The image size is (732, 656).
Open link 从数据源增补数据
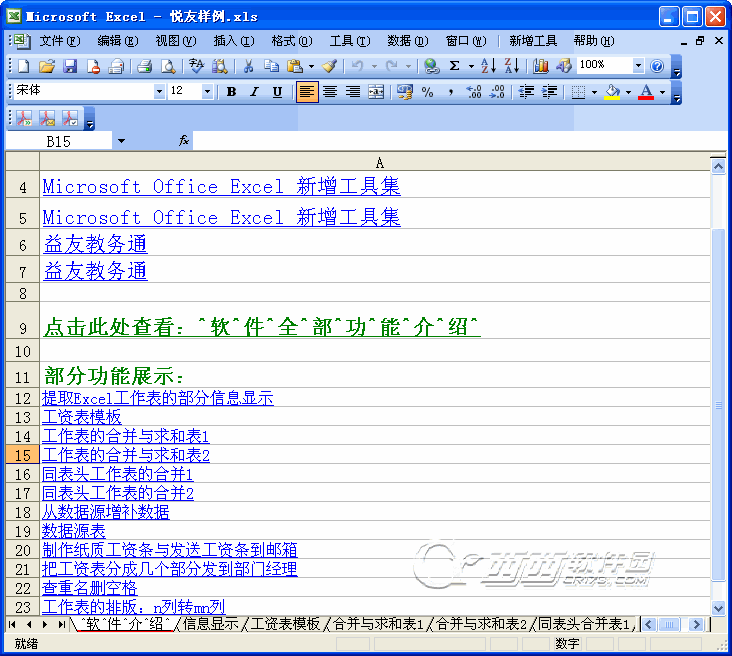[x=106, y=512]
